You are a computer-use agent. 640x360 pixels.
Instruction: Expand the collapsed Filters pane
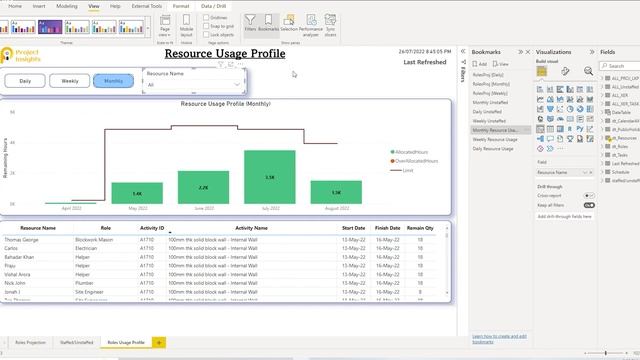463,51
